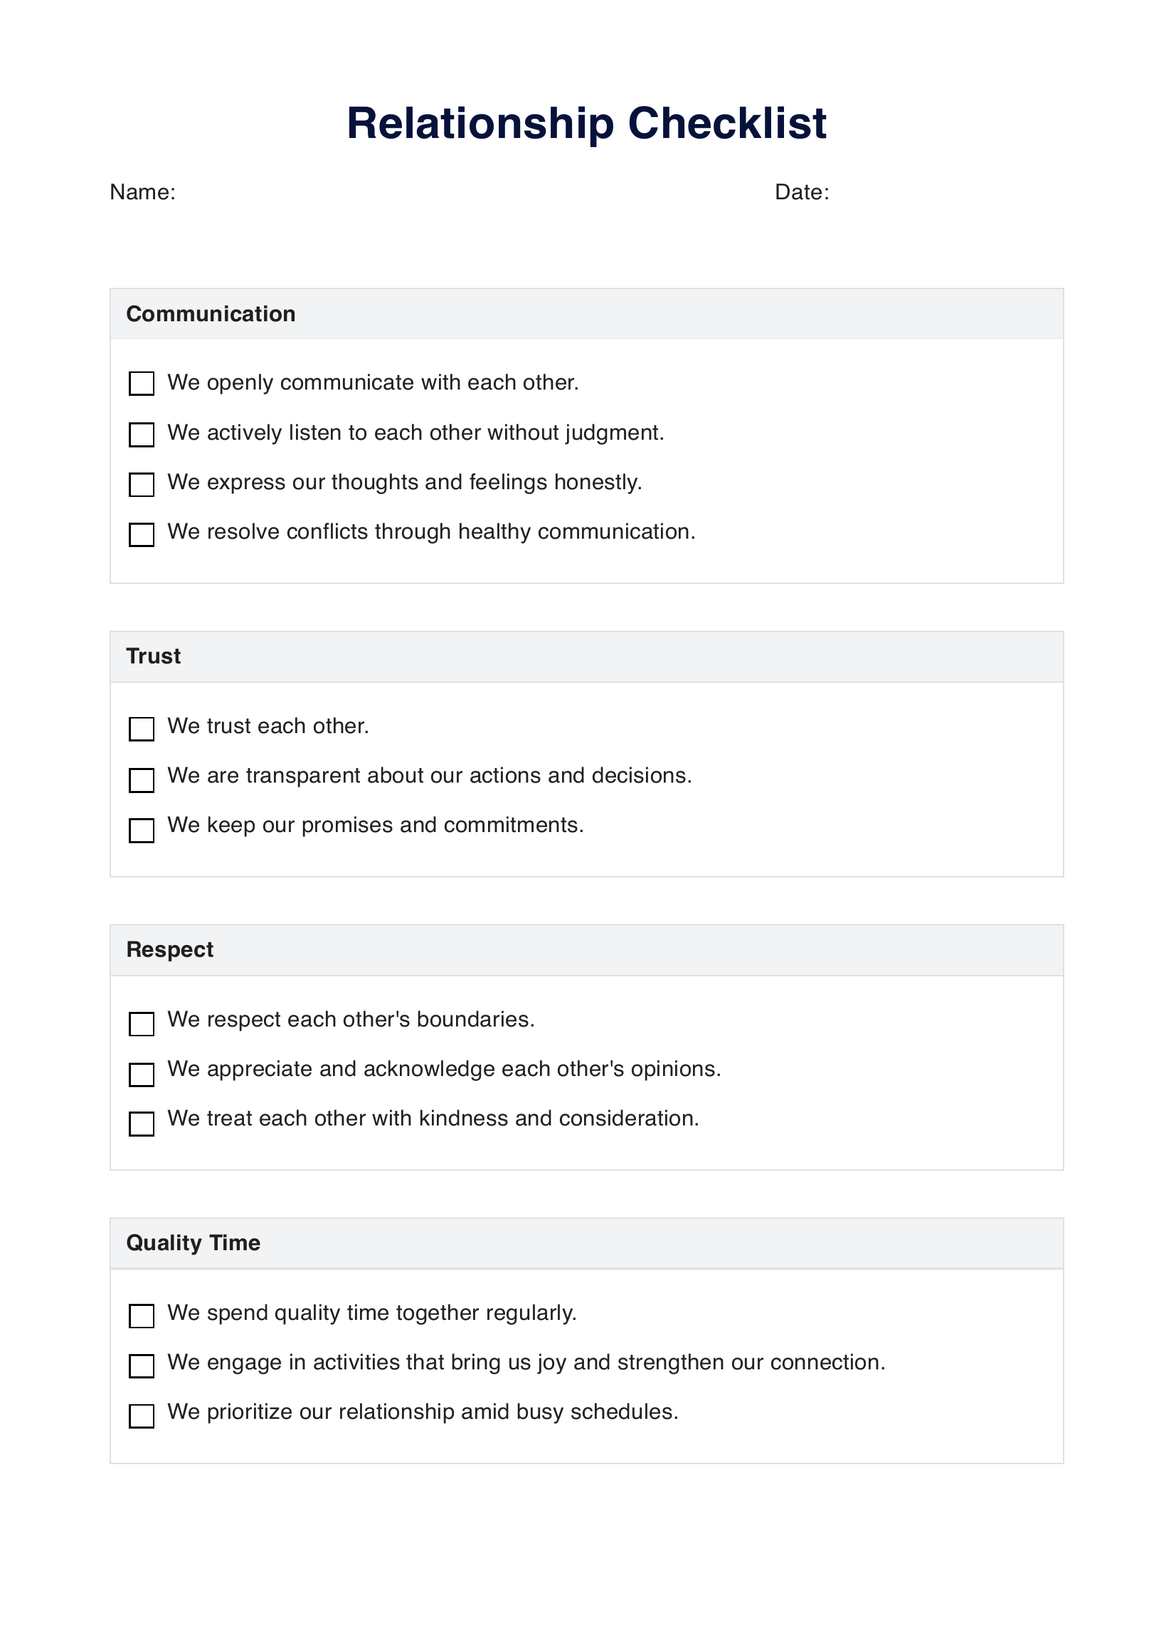This screenshot has width=1176, height=1630.
Task: Check 'We spend quality time together regularly'
Action: click(142, 1315)
